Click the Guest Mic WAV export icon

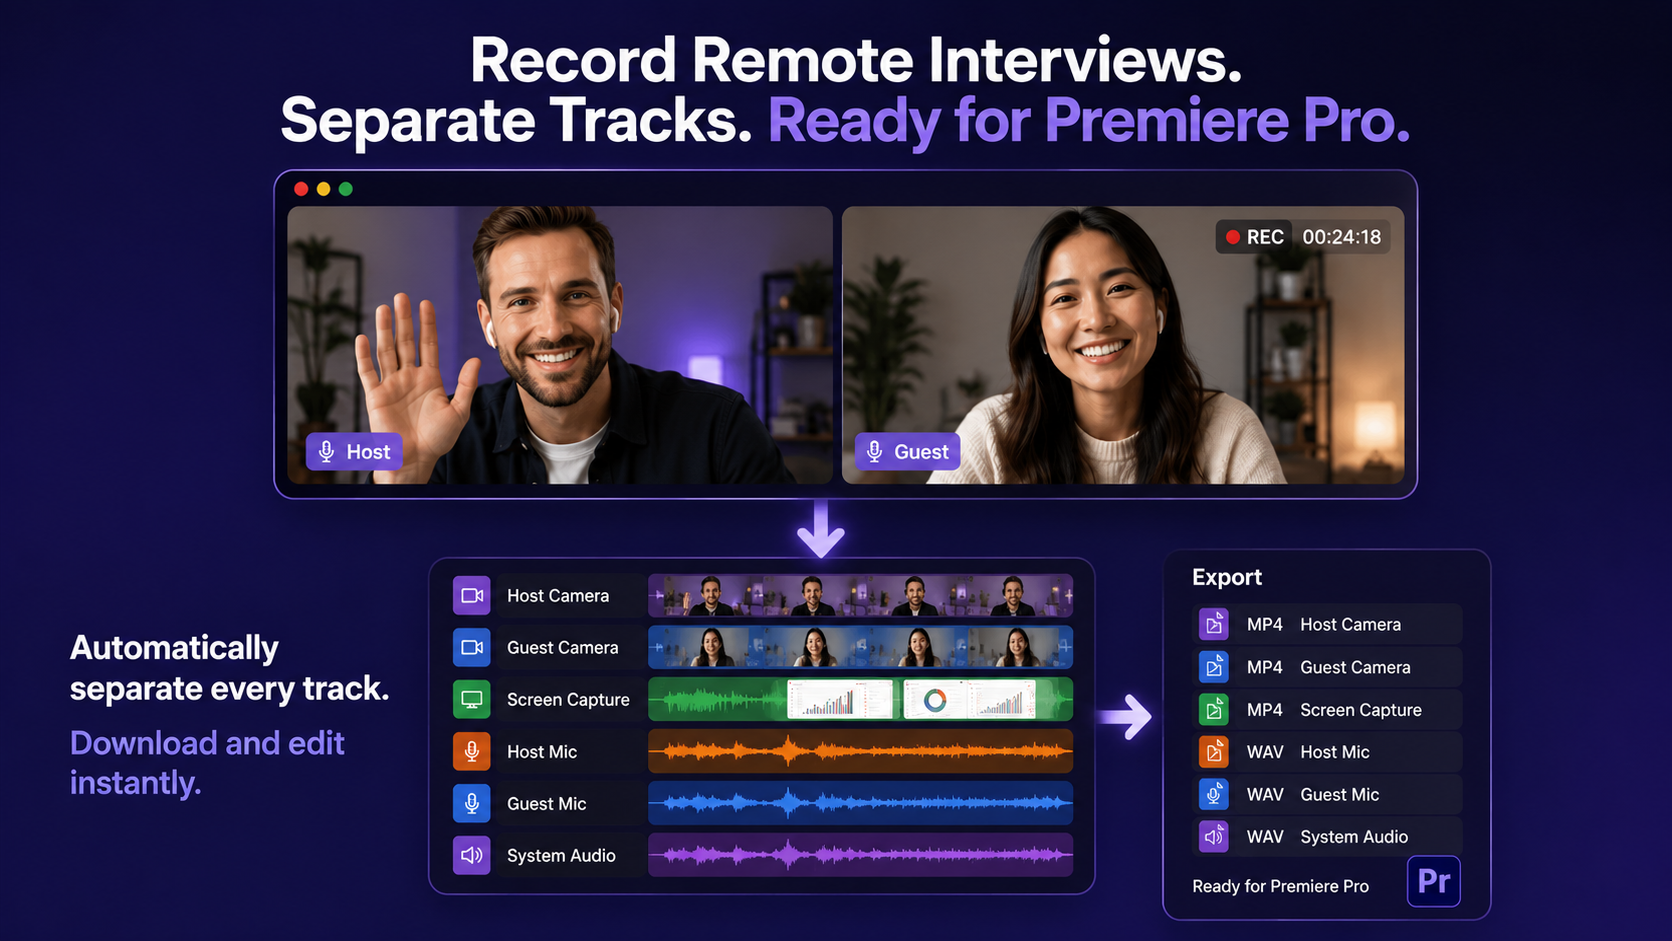[1213, 794]
